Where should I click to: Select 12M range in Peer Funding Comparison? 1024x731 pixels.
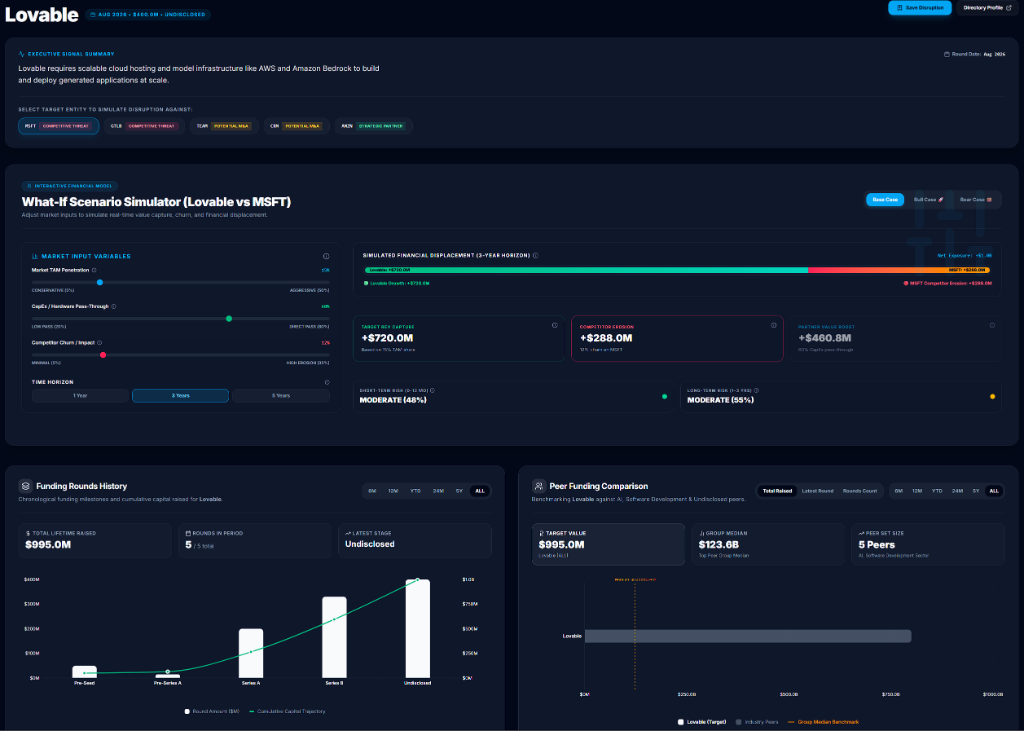917,491
